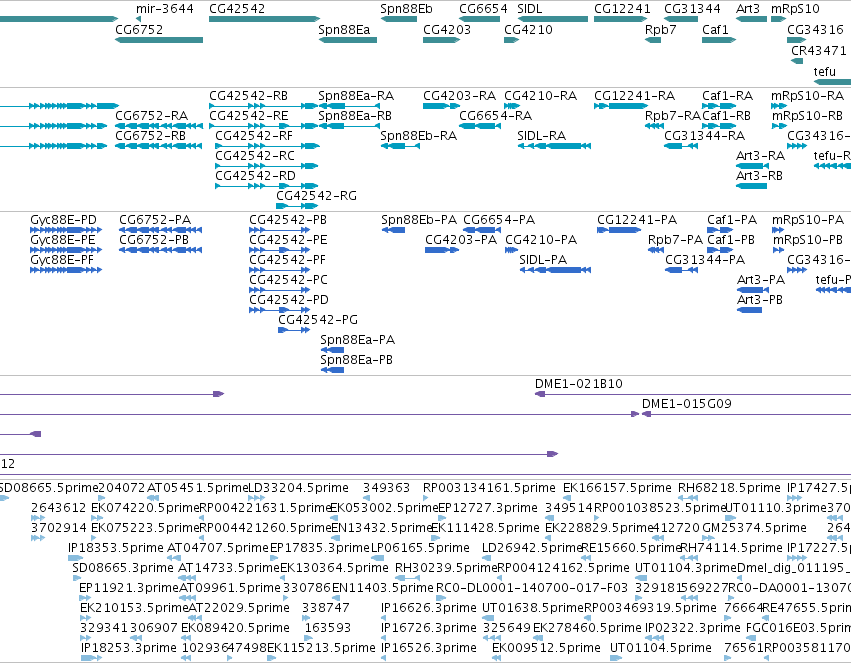Click the Spn88Ea gene glyph
Image resolution: width=851 pixels, height=663 pixels.
[x=347, y=40]
